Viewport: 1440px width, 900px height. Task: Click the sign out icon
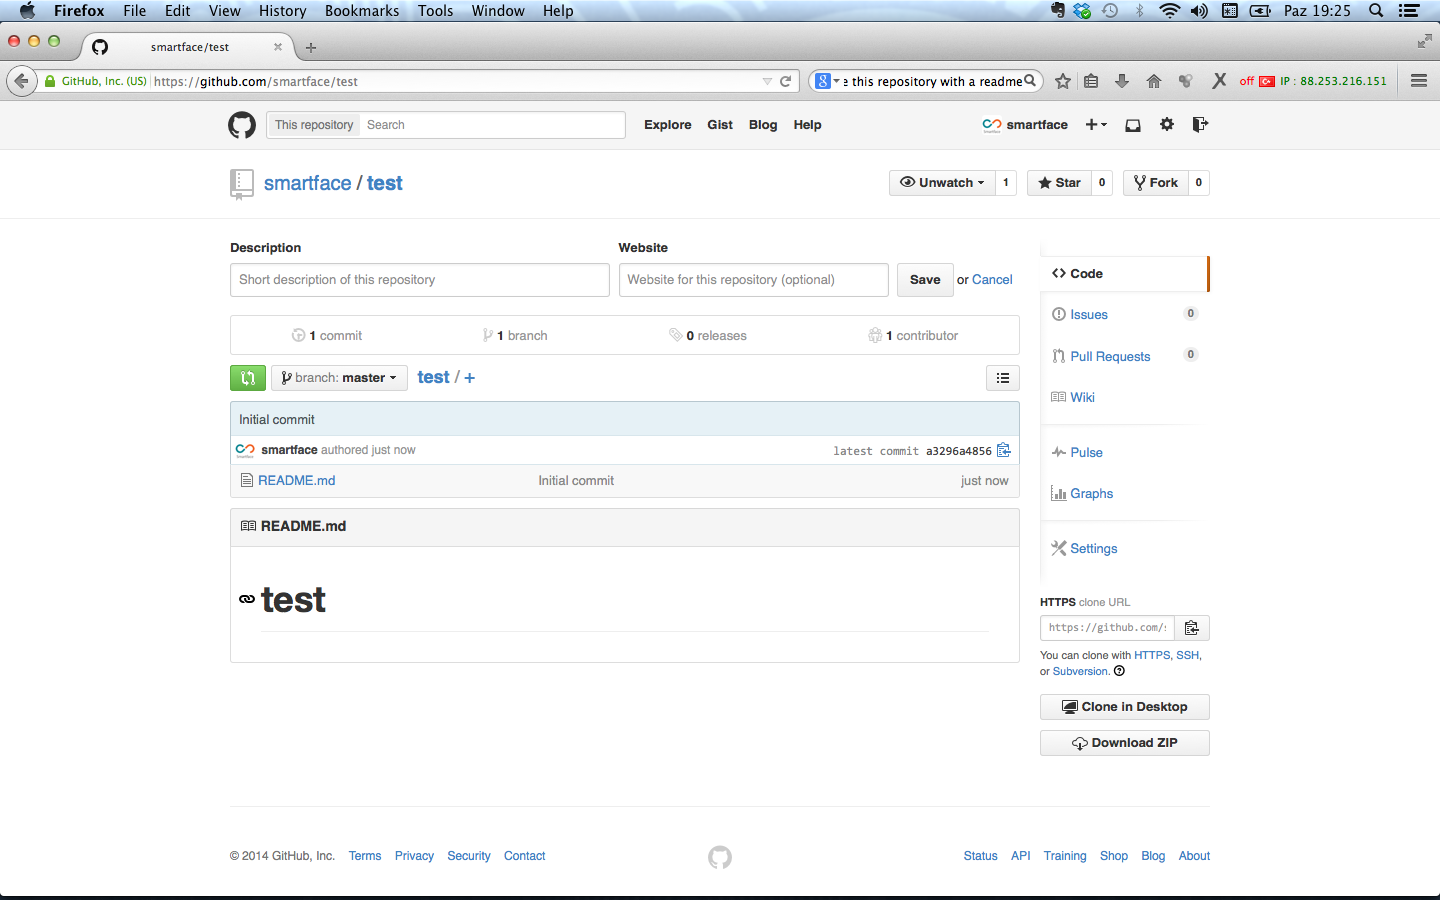(1200, 125)
